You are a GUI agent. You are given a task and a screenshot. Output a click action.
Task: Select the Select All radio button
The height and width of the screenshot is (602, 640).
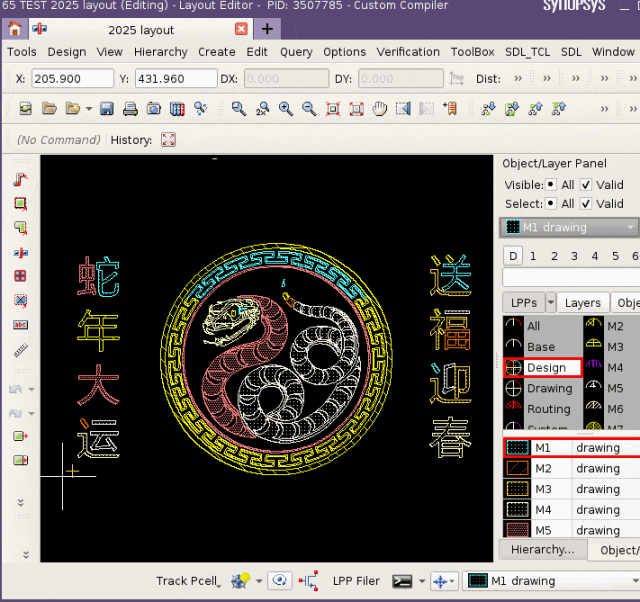coord(551,203)
